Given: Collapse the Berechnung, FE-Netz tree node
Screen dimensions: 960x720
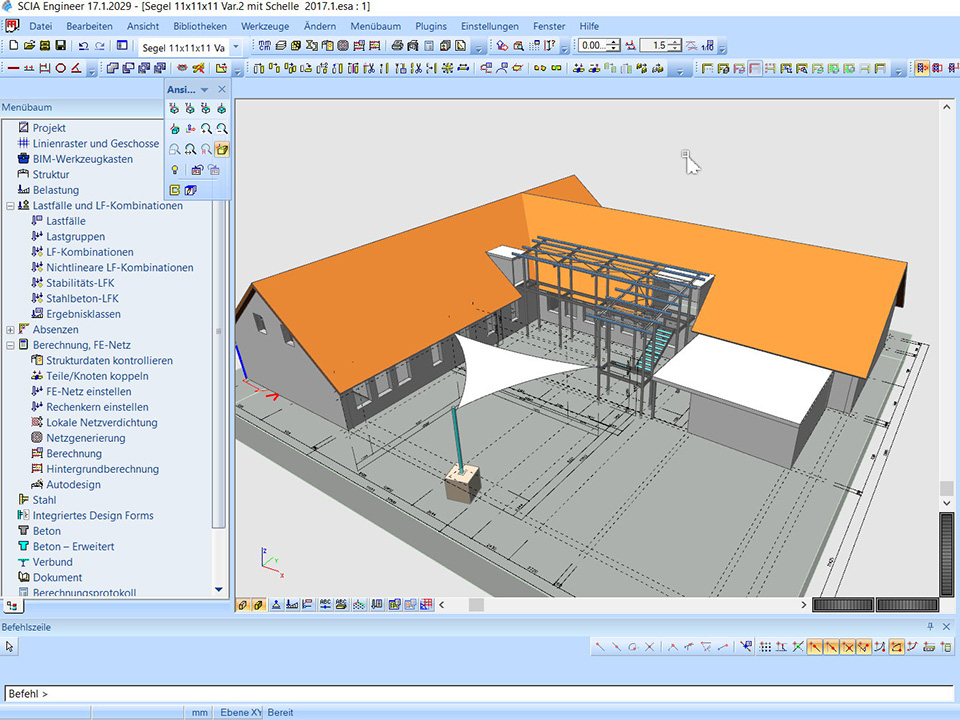Looking at the screenshot, I should point(10,345).
